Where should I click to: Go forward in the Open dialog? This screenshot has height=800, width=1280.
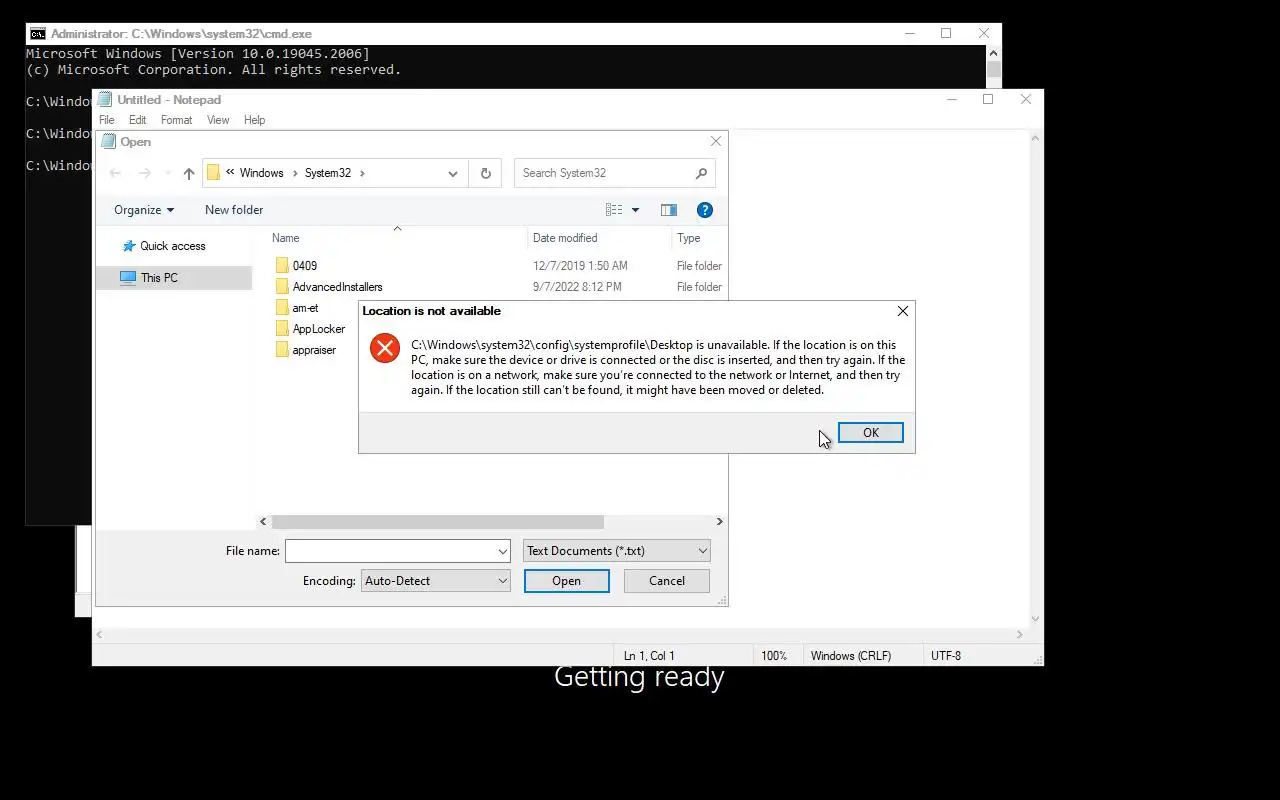(x=145, y=173)
